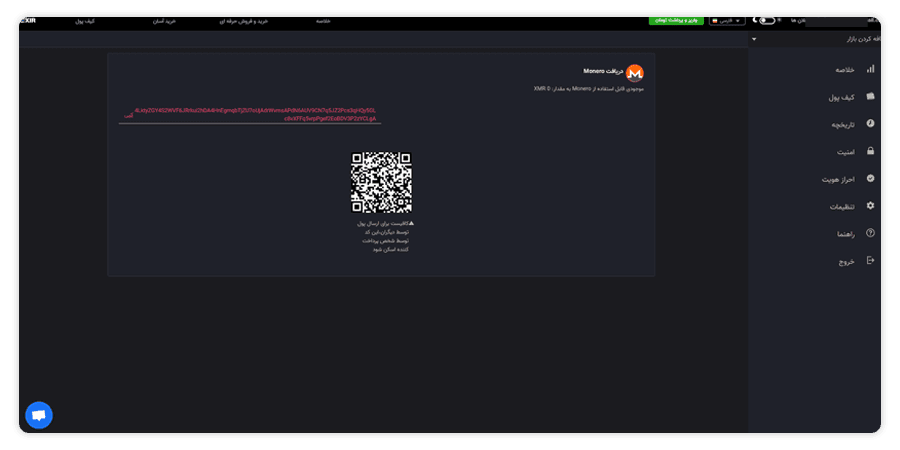The height and width of the screenshot is (450, 900).
Task: Open the language dropdown (فارسی)
Action: [x=727, y=21]
